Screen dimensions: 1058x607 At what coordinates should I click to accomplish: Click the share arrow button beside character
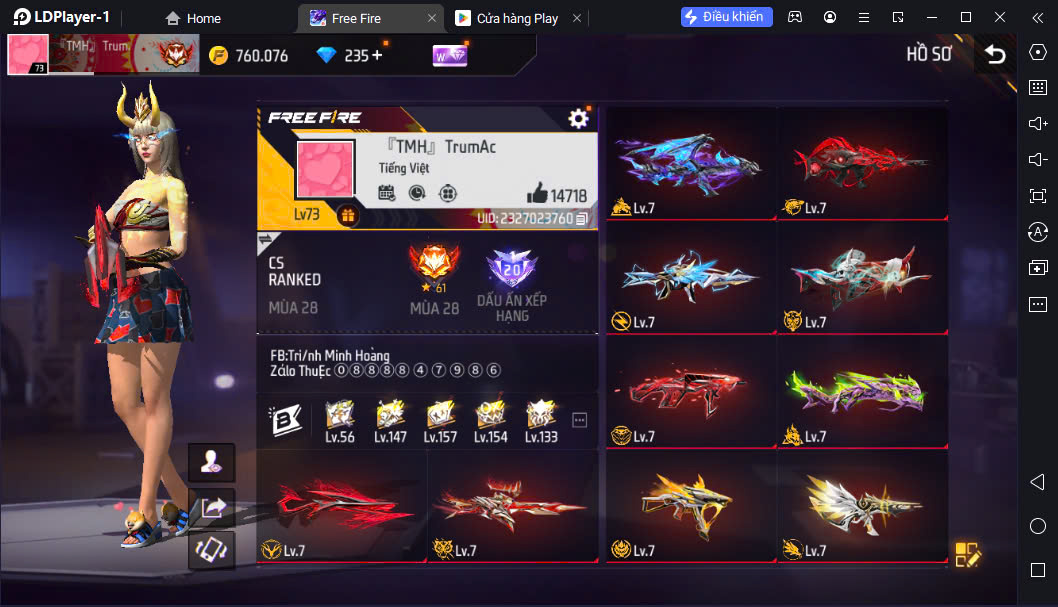coord(212,507)
